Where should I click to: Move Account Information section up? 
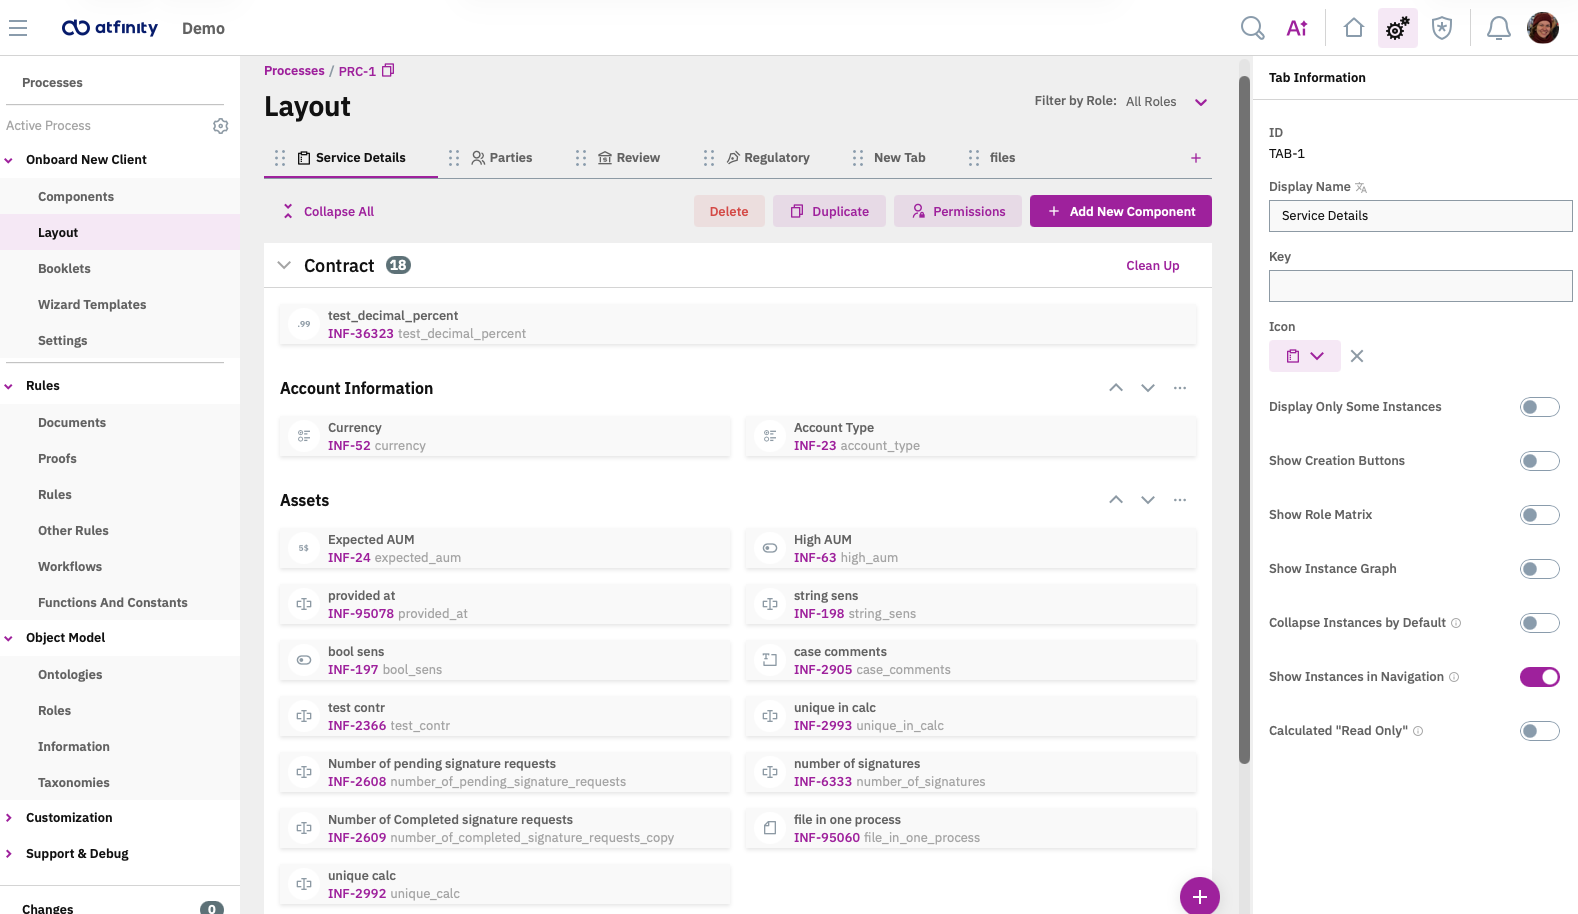pos(1116,388)
